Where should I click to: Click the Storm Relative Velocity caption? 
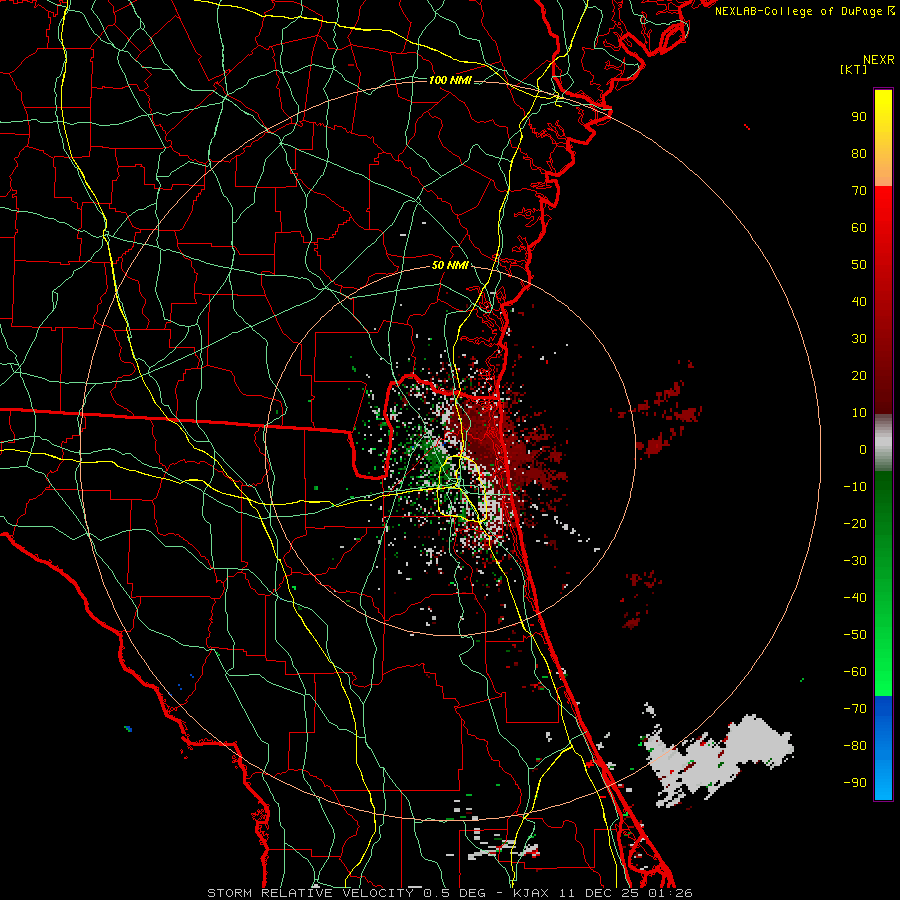(449, 893)
